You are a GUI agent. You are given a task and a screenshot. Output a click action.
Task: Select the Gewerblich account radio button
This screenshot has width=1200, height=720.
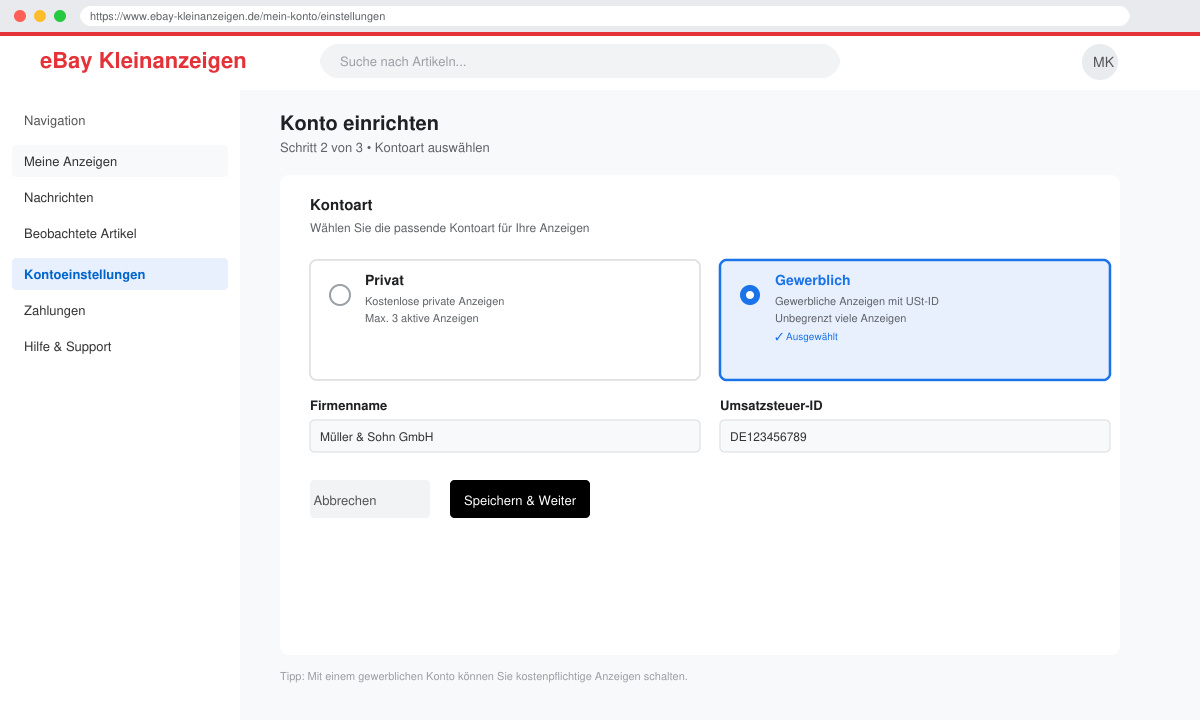point(750,295)
